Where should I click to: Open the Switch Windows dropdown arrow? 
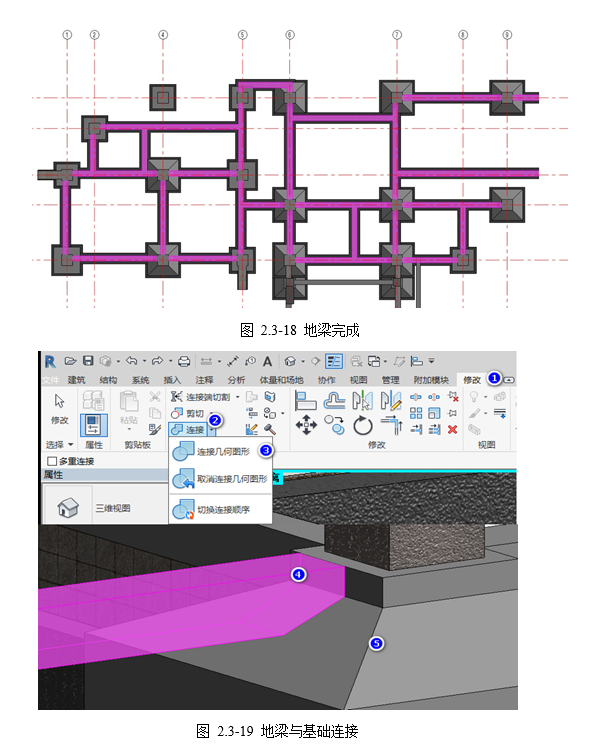tap(385, 362)
